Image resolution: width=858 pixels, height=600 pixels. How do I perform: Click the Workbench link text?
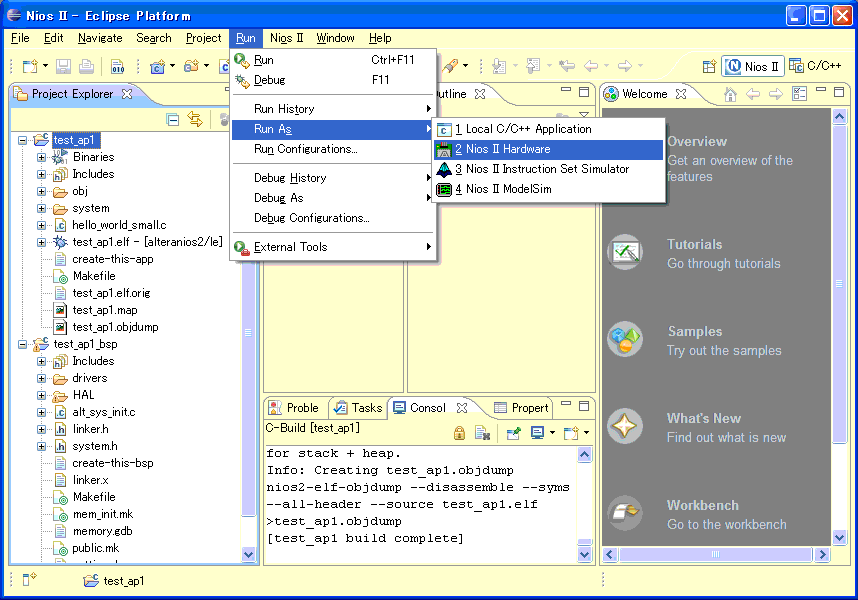tap(703, 505)
